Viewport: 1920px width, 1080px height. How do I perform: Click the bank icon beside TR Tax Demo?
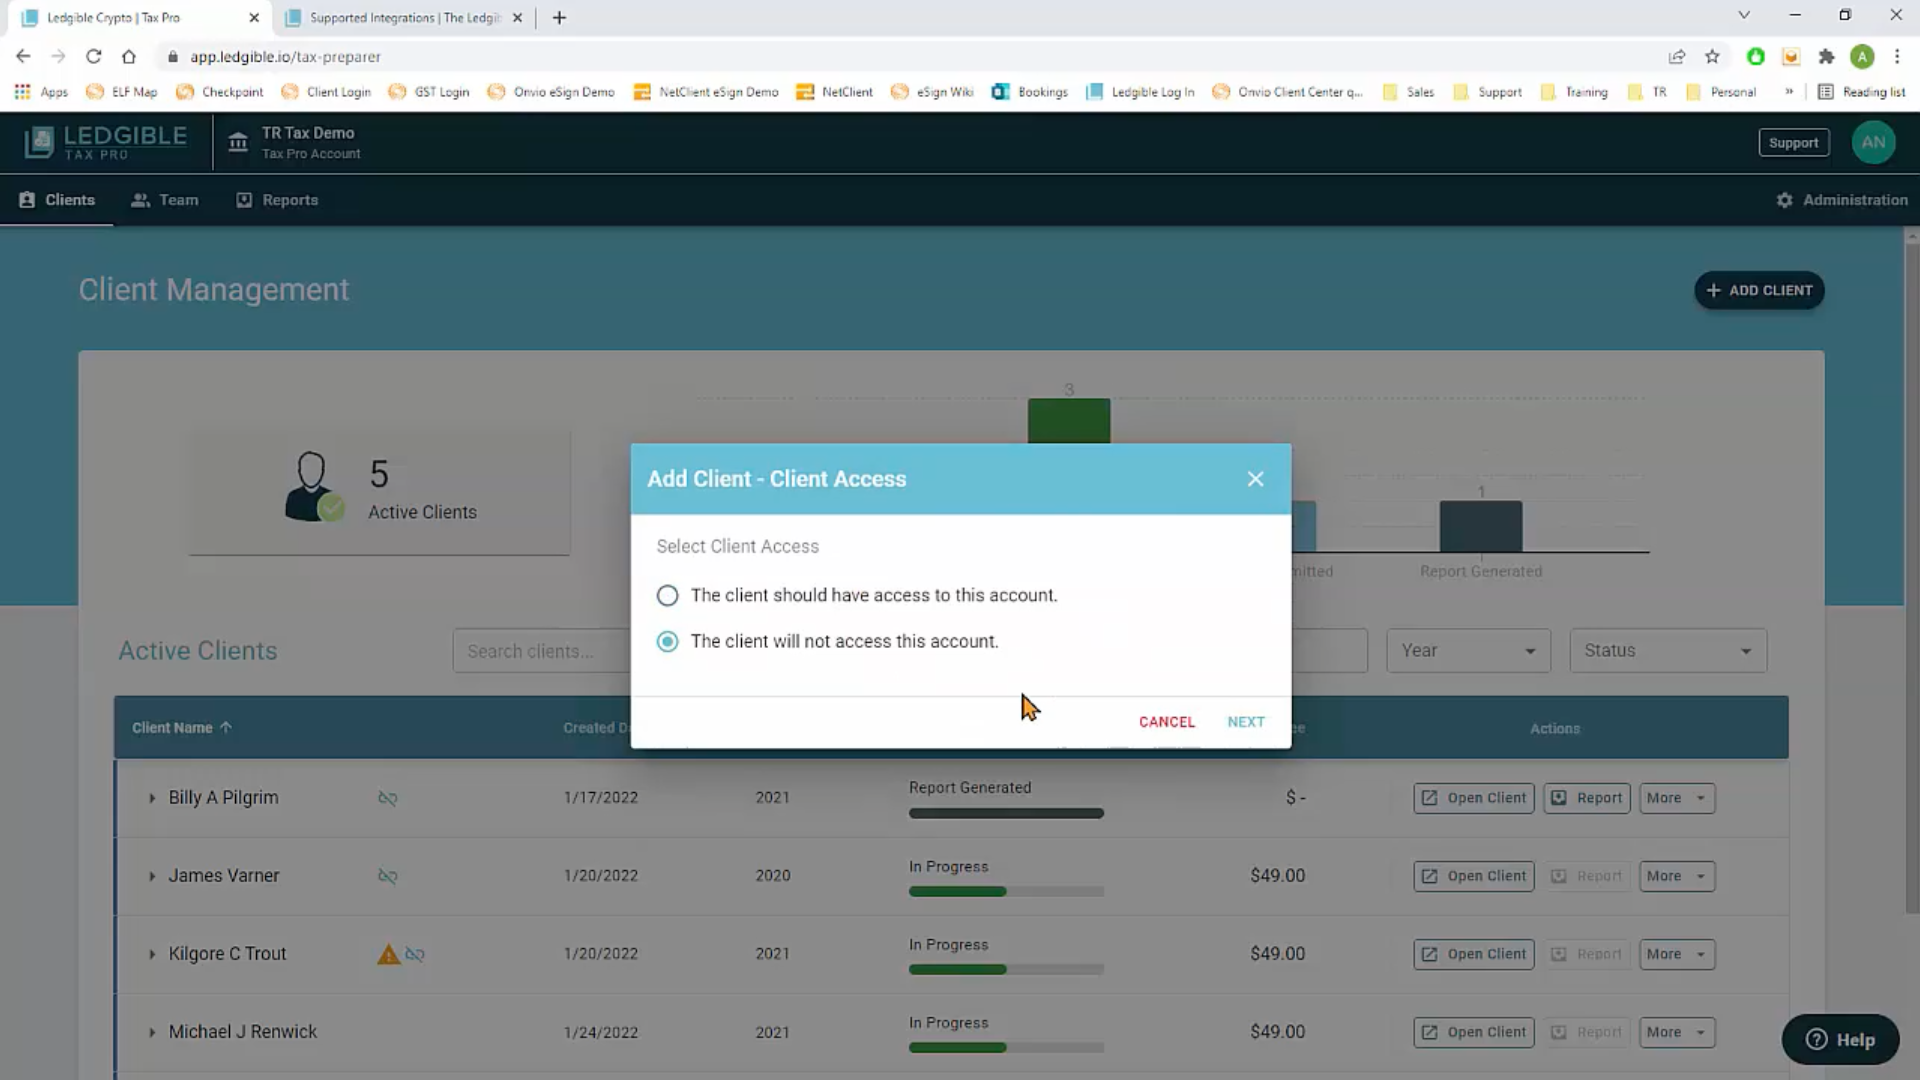coord(238,142)
